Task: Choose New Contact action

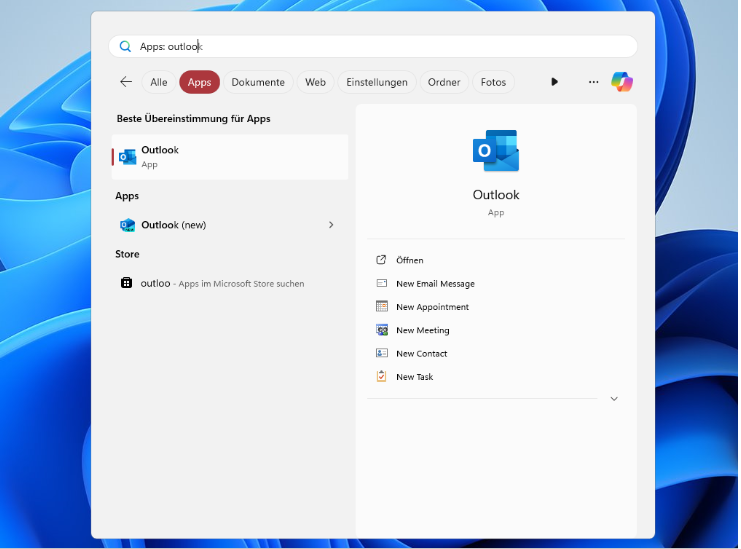Action: [422, 353]
